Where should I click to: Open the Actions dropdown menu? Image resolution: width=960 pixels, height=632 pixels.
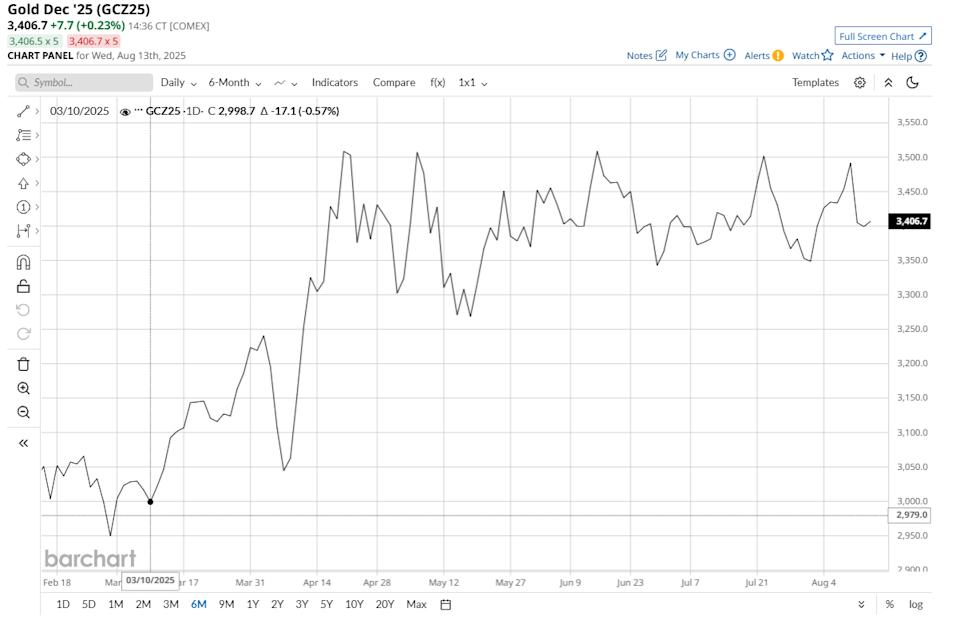862,56
